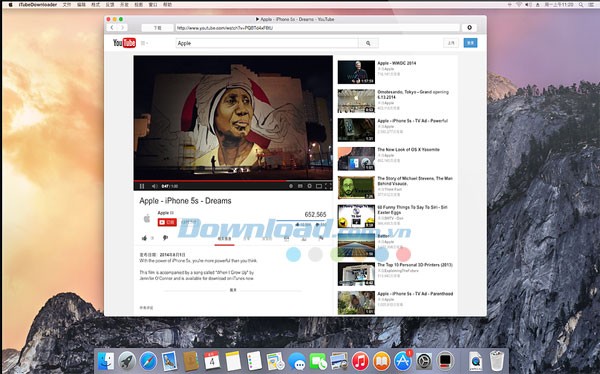Click the YouTube search magnifier button
This screenshot has height=374, width=600.
click(x=368, y=43)
